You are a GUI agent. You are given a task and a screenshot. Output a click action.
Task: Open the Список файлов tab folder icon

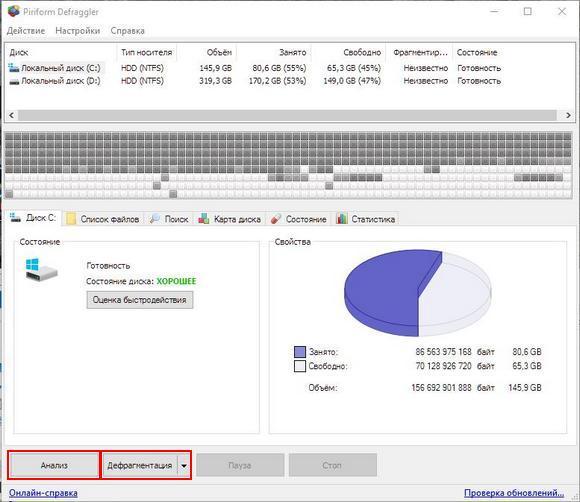coord(71,219)
